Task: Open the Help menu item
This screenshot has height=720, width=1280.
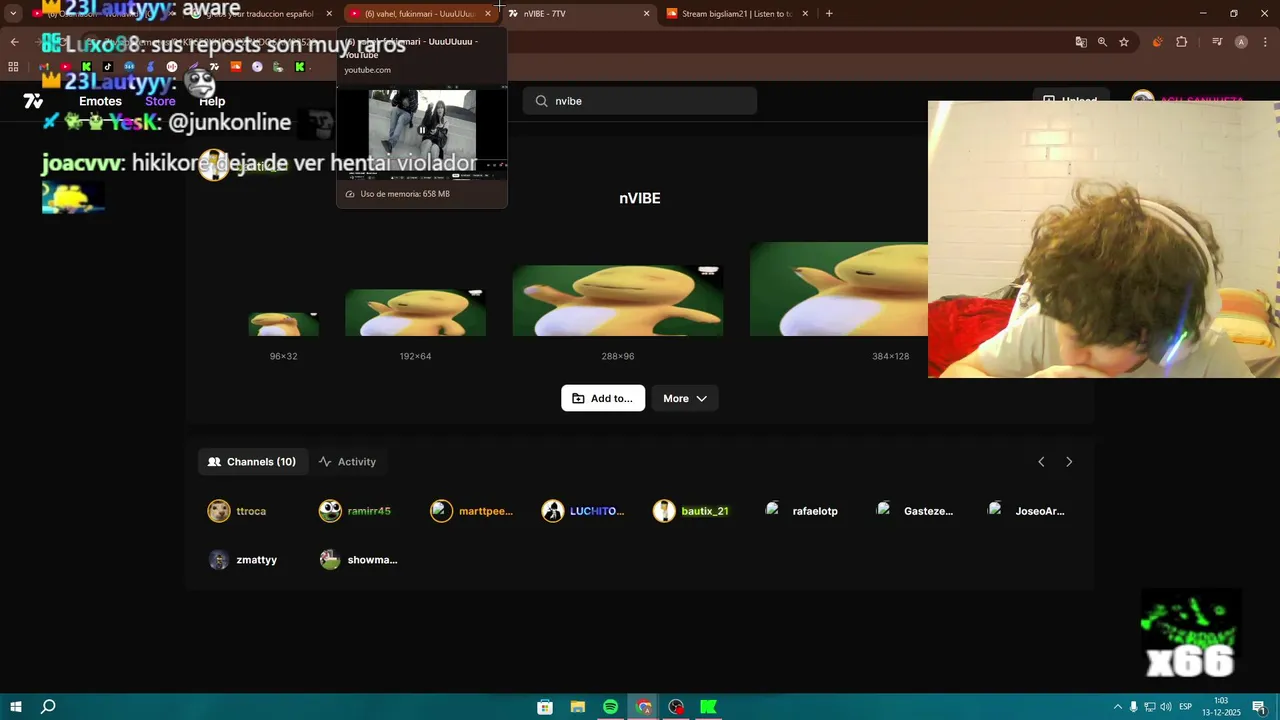Action: click(x=212, y=101)
